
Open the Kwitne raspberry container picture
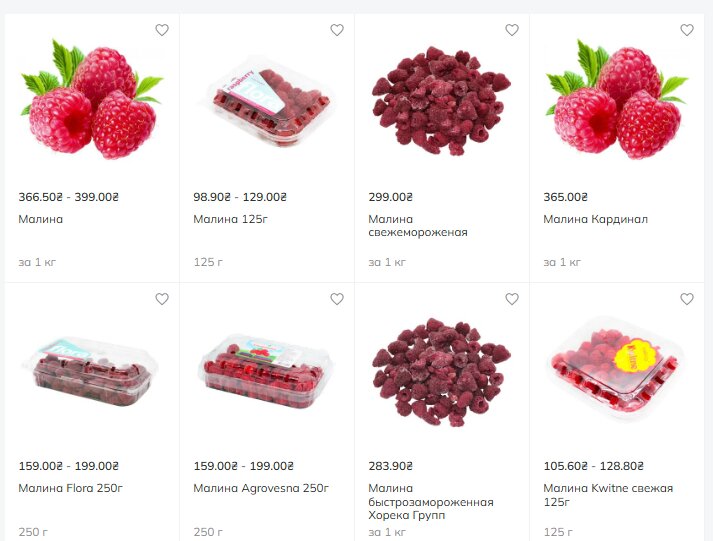(x=617, y=366)
